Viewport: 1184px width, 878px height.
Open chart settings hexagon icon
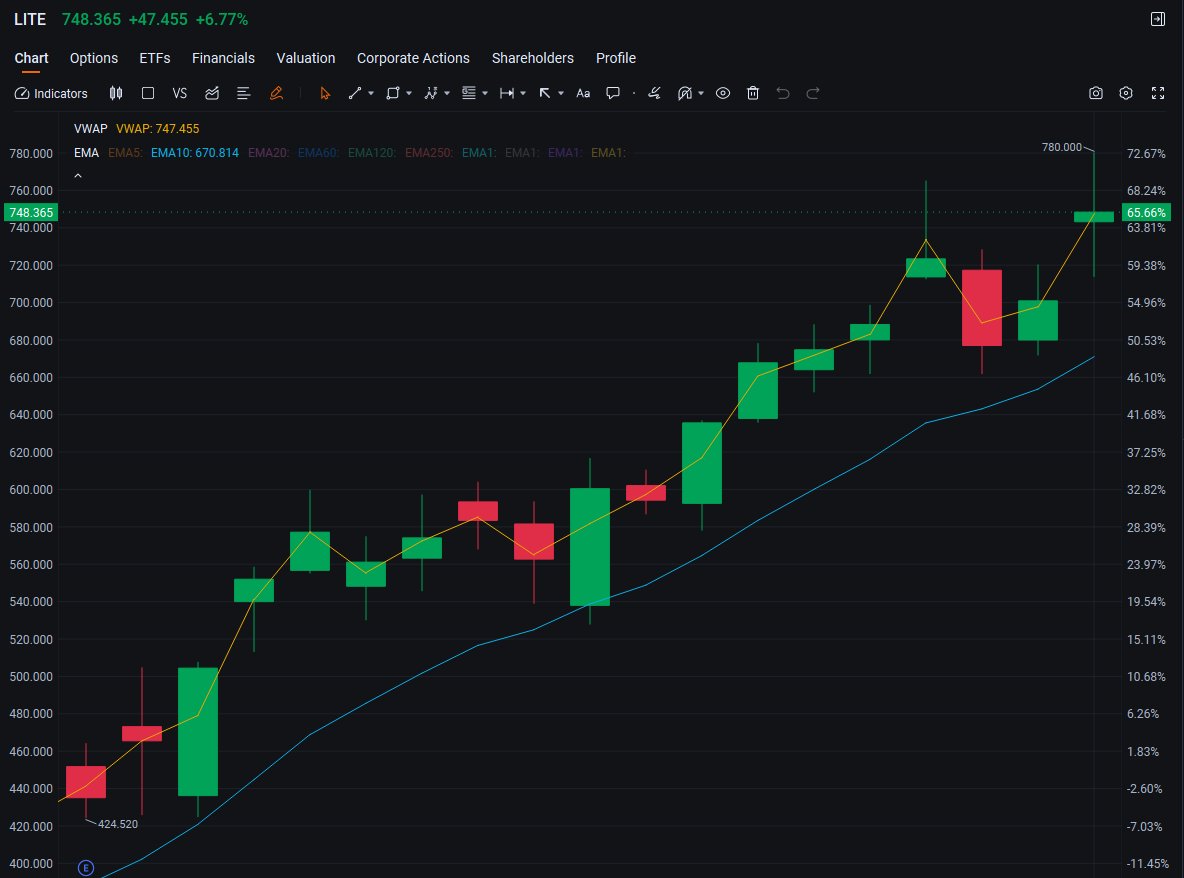1126,94
